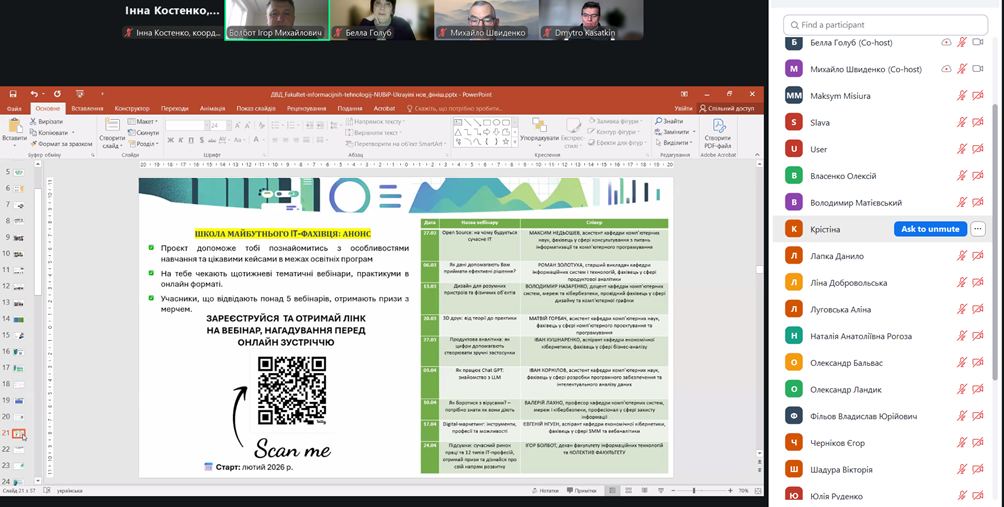Click the Comments (Примітки) status bar icon
1004x507 pixels.
(583, 491)
